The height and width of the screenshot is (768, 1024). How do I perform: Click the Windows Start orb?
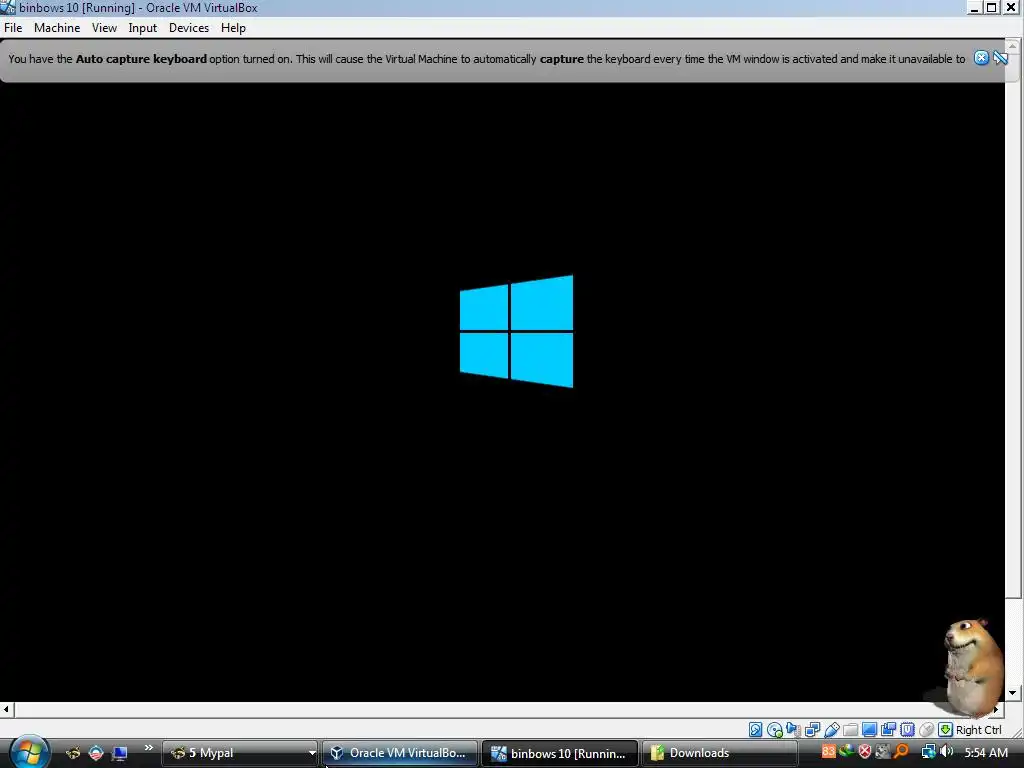28,752
